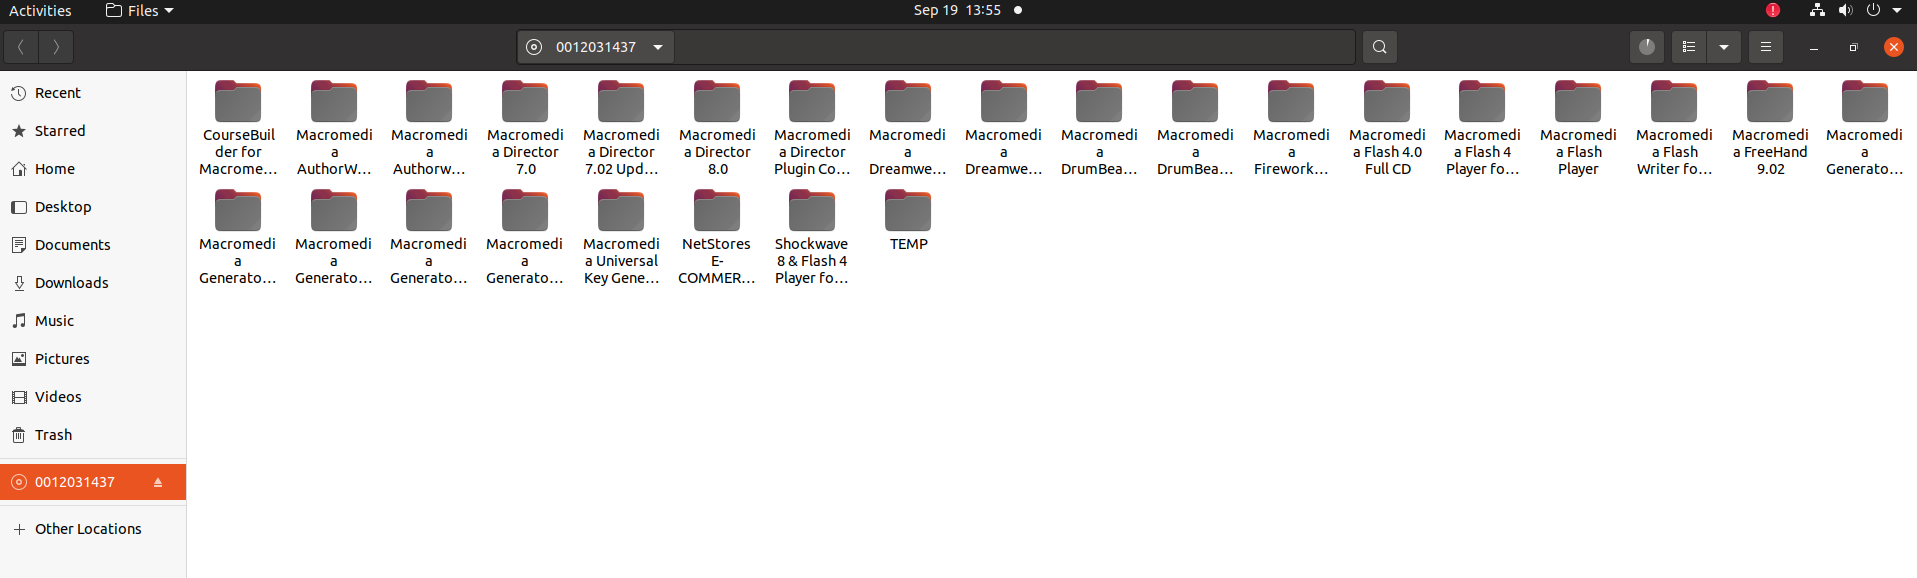The image size is (1917, 578).
Task: Open the clock and calendar at Sep 19 13:55
Action: click(x=957, y=10)
